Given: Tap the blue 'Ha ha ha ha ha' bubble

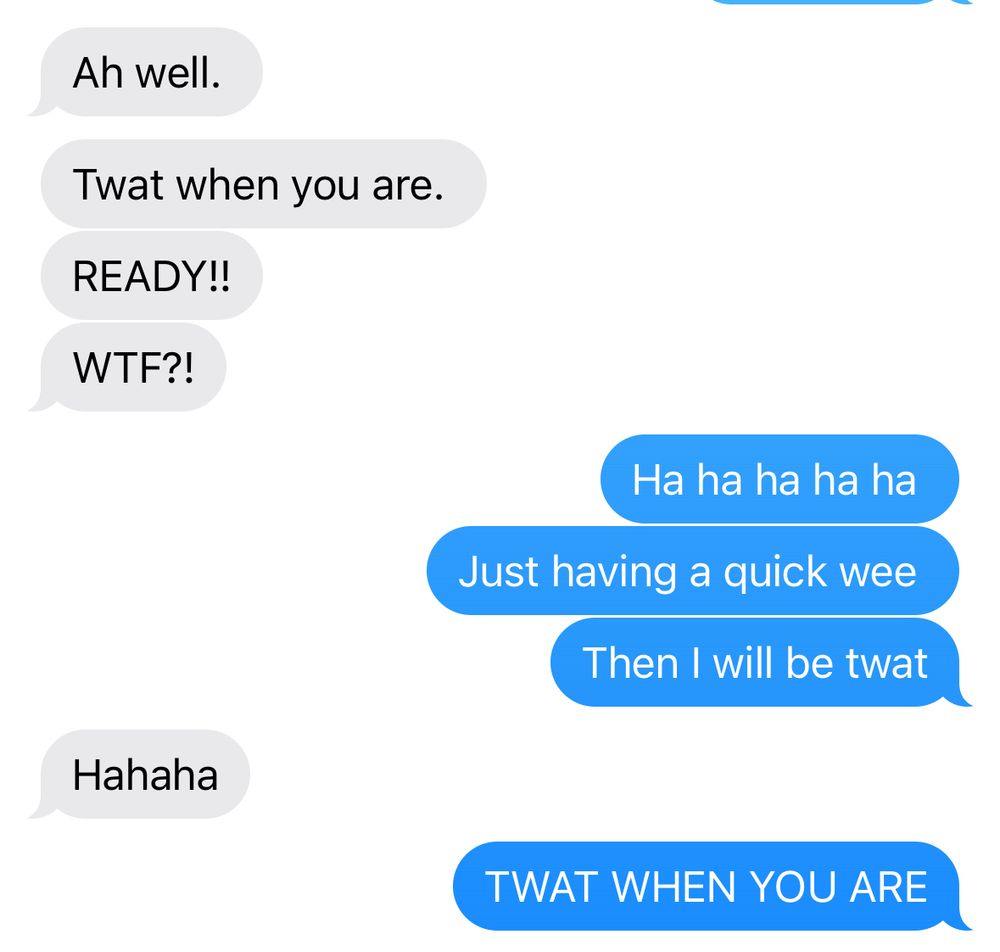Looking at the screenshot, I should (x=779, y=479).
